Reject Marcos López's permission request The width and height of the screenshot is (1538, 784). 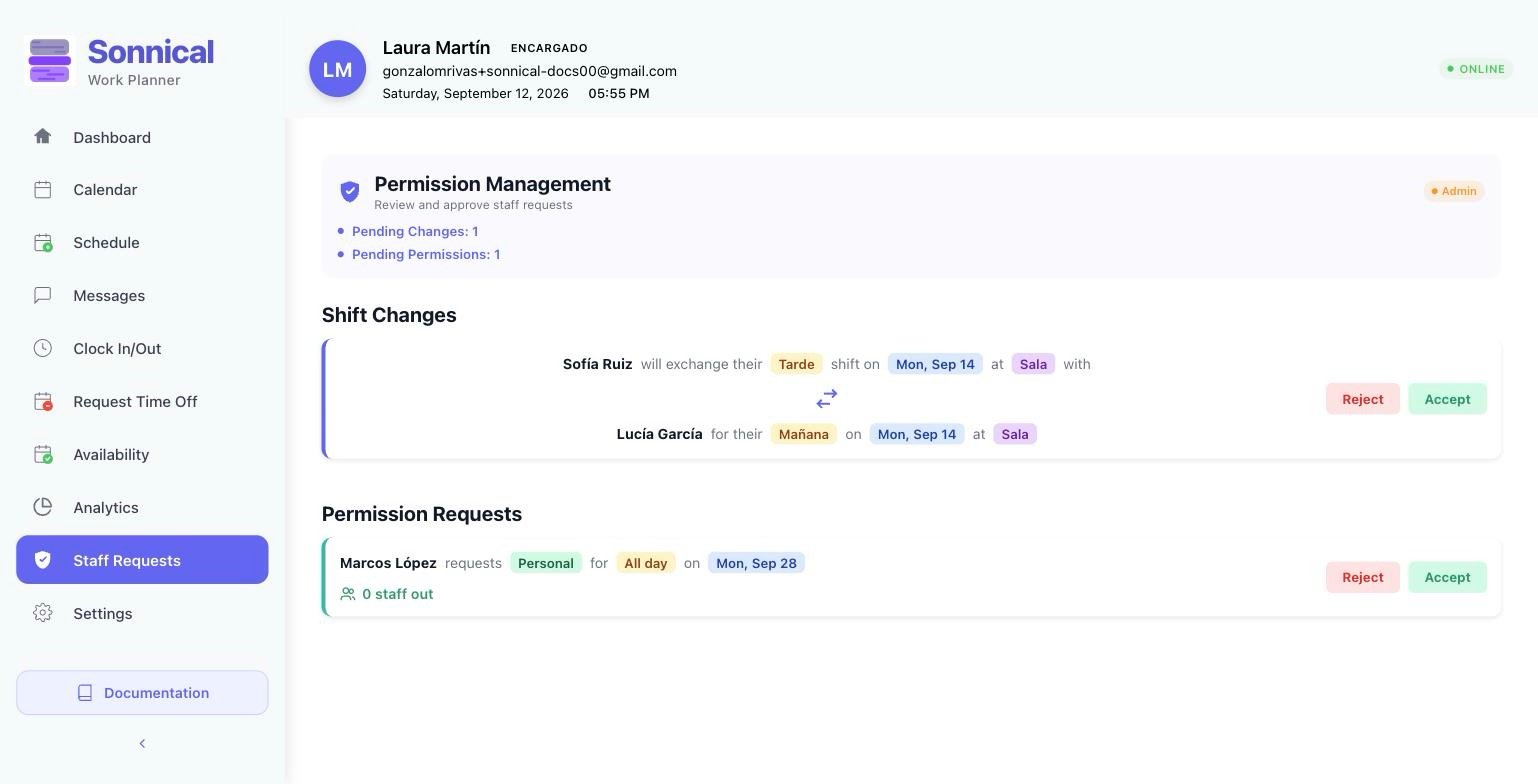(1363, 577)
